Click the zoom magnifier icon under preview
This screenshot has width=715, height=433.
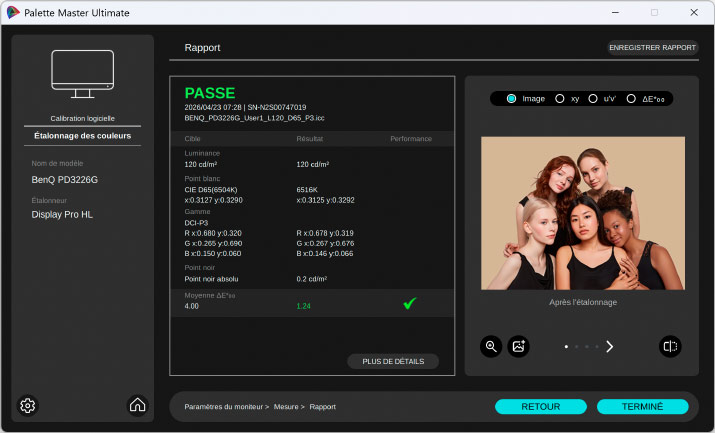(491, 346)
